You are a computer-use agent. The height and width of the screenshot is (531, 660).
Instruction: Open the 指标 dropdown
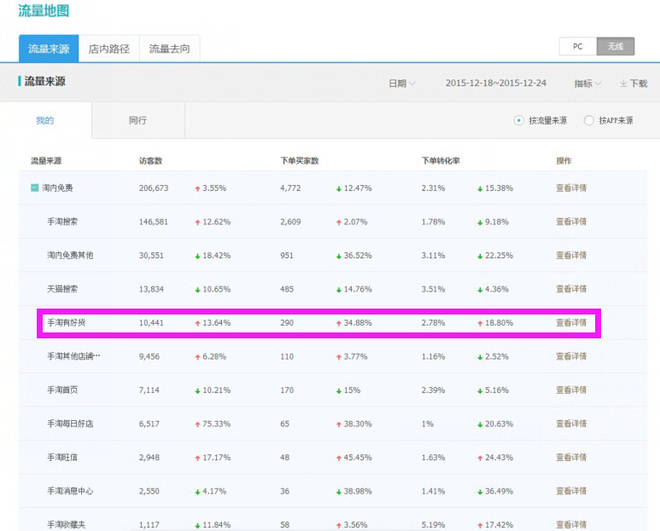tap(588, 83)
